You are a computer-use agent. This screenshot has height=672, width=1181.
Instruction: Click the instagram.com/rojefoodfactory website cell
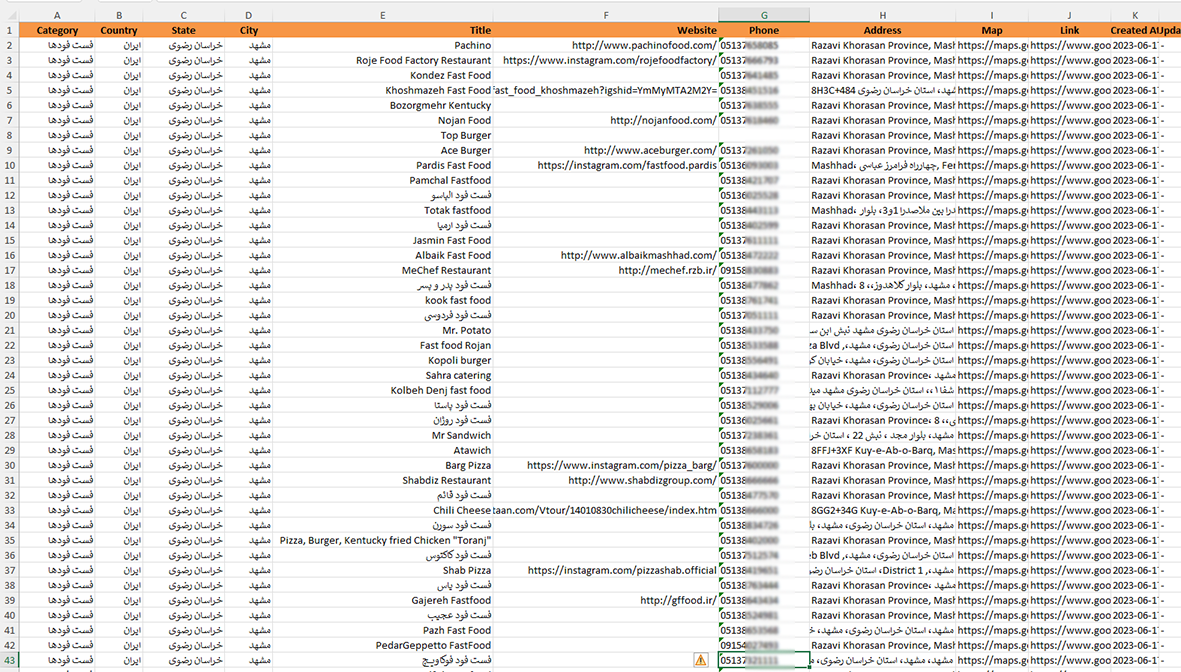[x=606, y=60]
